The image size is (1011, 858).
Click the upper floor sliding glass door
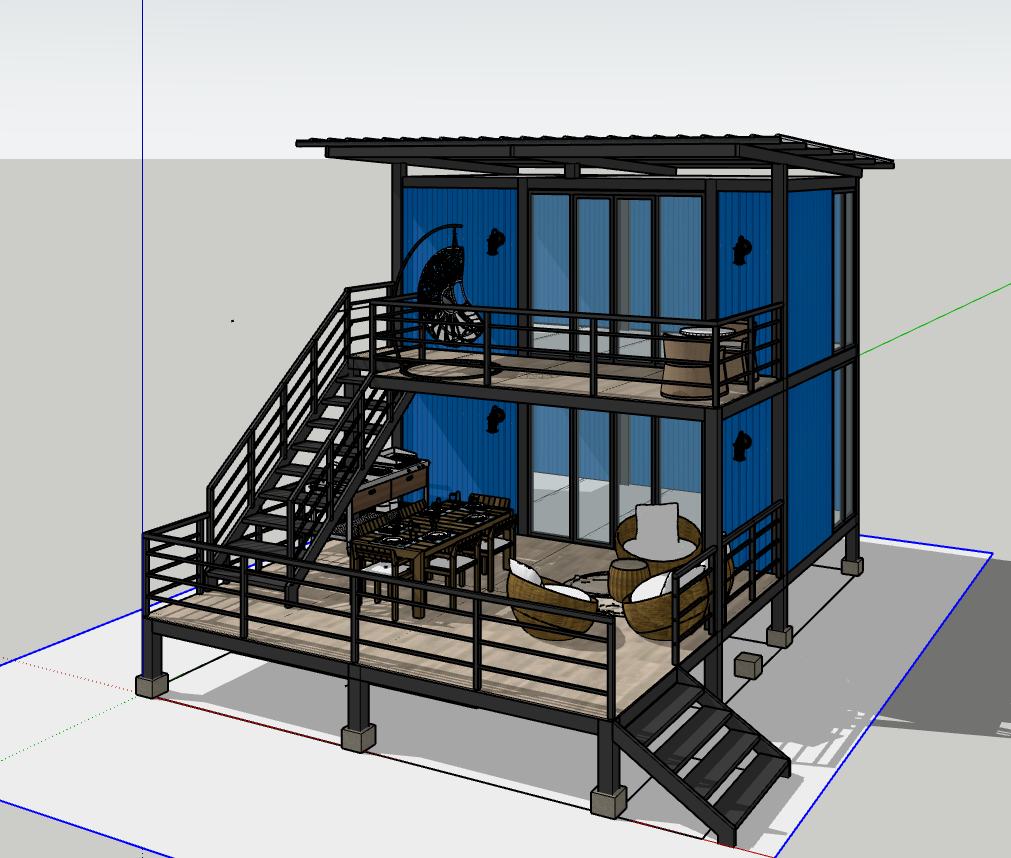[615, 270]
